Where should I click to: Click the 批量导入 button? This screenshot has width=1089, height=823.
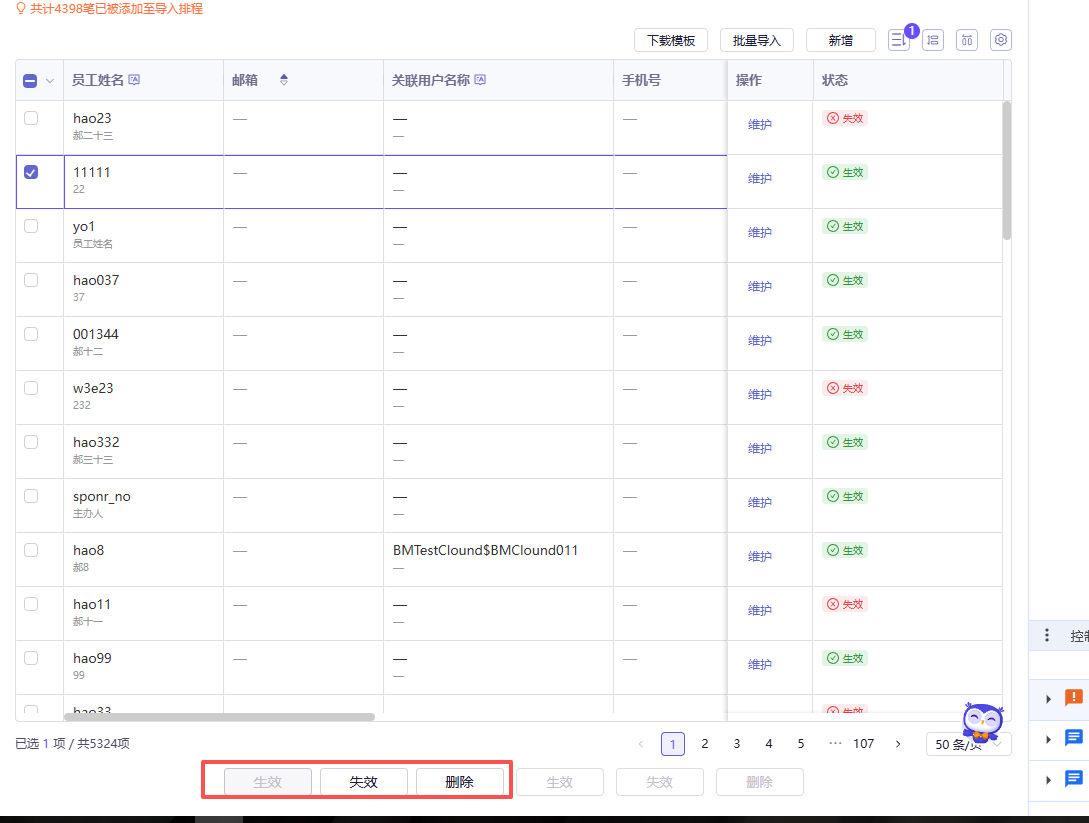tap(756, 40)
